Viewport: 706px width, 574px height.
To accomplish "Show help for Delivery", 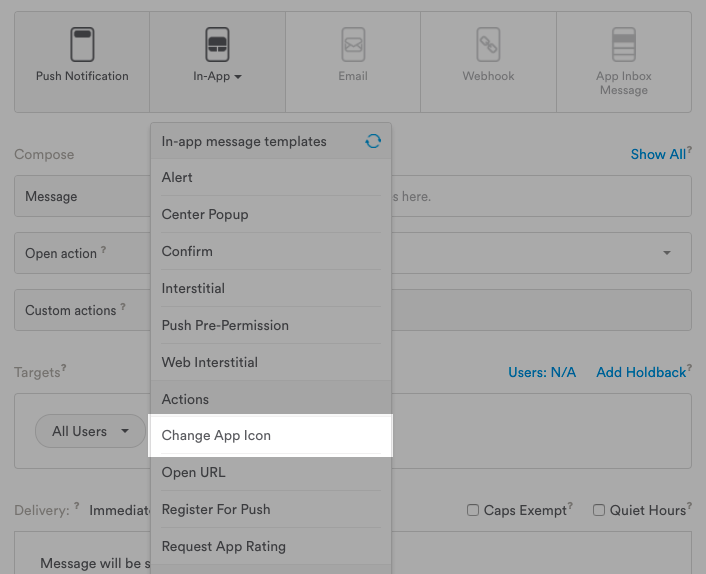I will [77, 506].
